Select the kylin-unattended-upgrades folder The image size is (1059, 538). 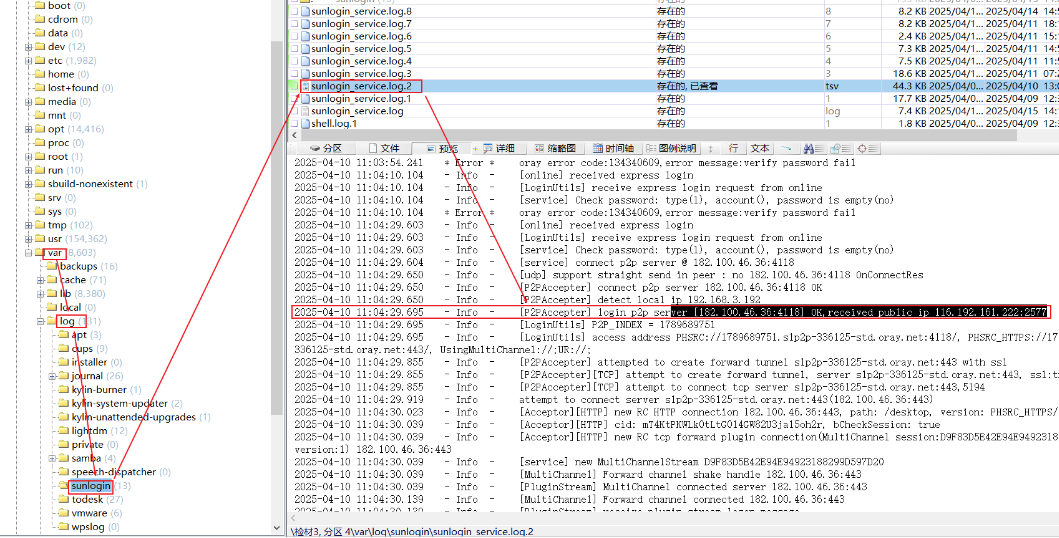134,417
